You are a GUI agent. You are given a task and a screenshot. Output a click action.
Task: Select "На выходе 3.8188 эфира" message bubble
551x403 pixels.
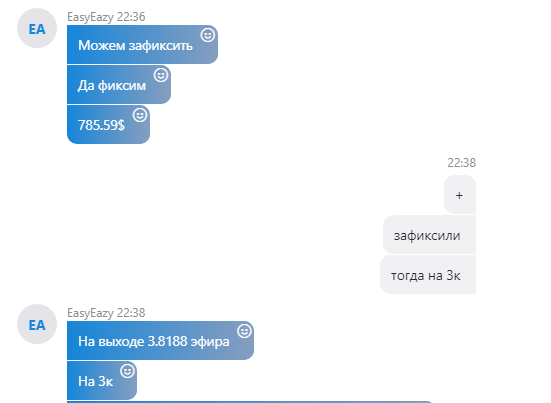click(x=160, y=340)
